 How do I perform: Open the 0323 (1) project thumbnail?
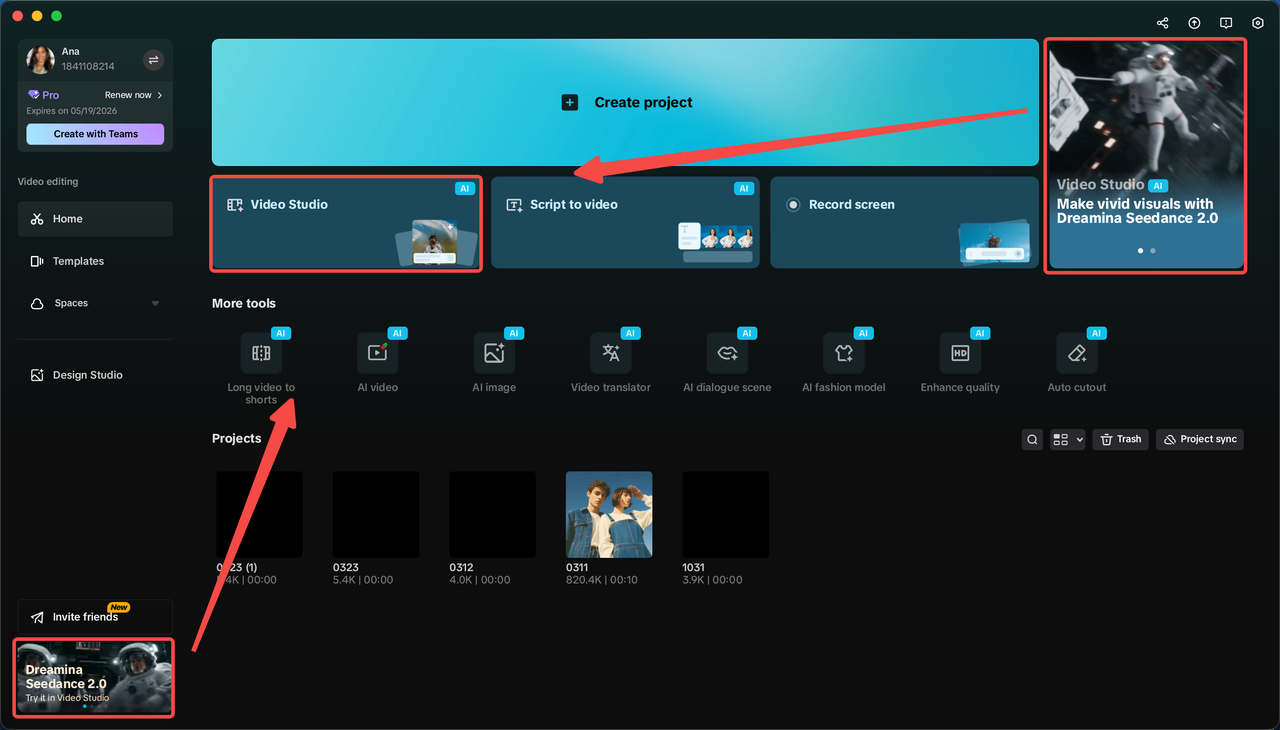coord(259,515)
